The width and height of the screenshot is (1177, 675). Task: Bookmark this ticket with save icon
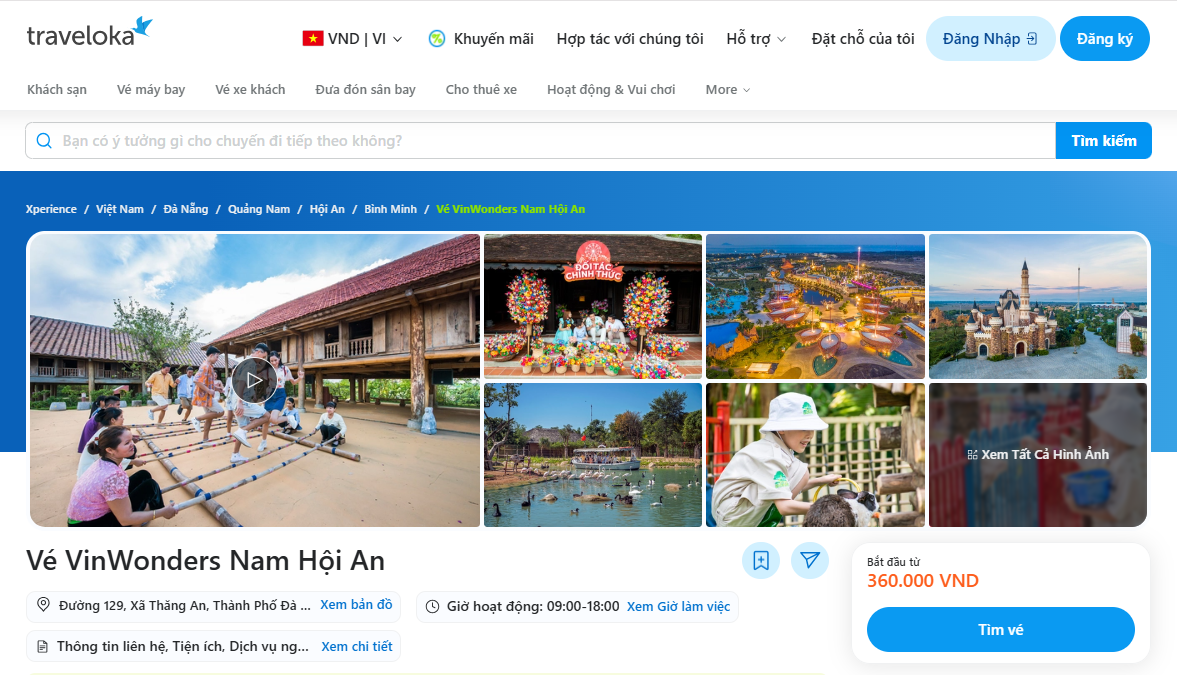[760, 560]
